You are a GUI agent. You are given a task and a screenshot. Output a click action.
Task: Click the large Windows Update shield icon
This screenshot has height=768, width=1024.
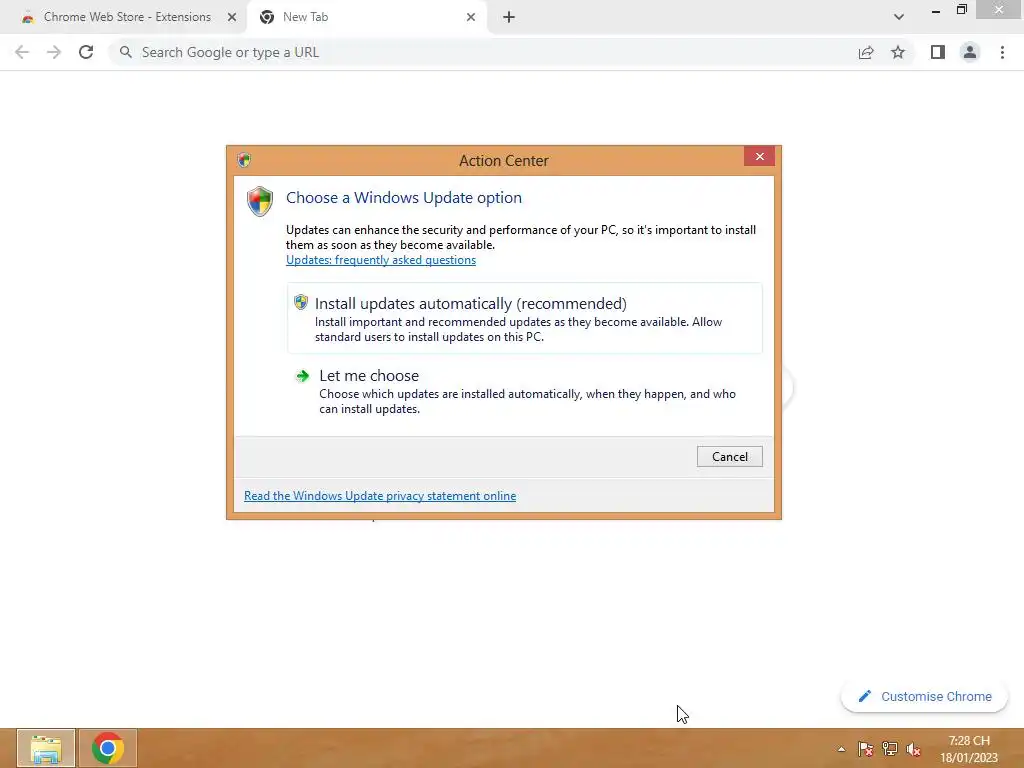pyautogui.click(x=260, y=201)
